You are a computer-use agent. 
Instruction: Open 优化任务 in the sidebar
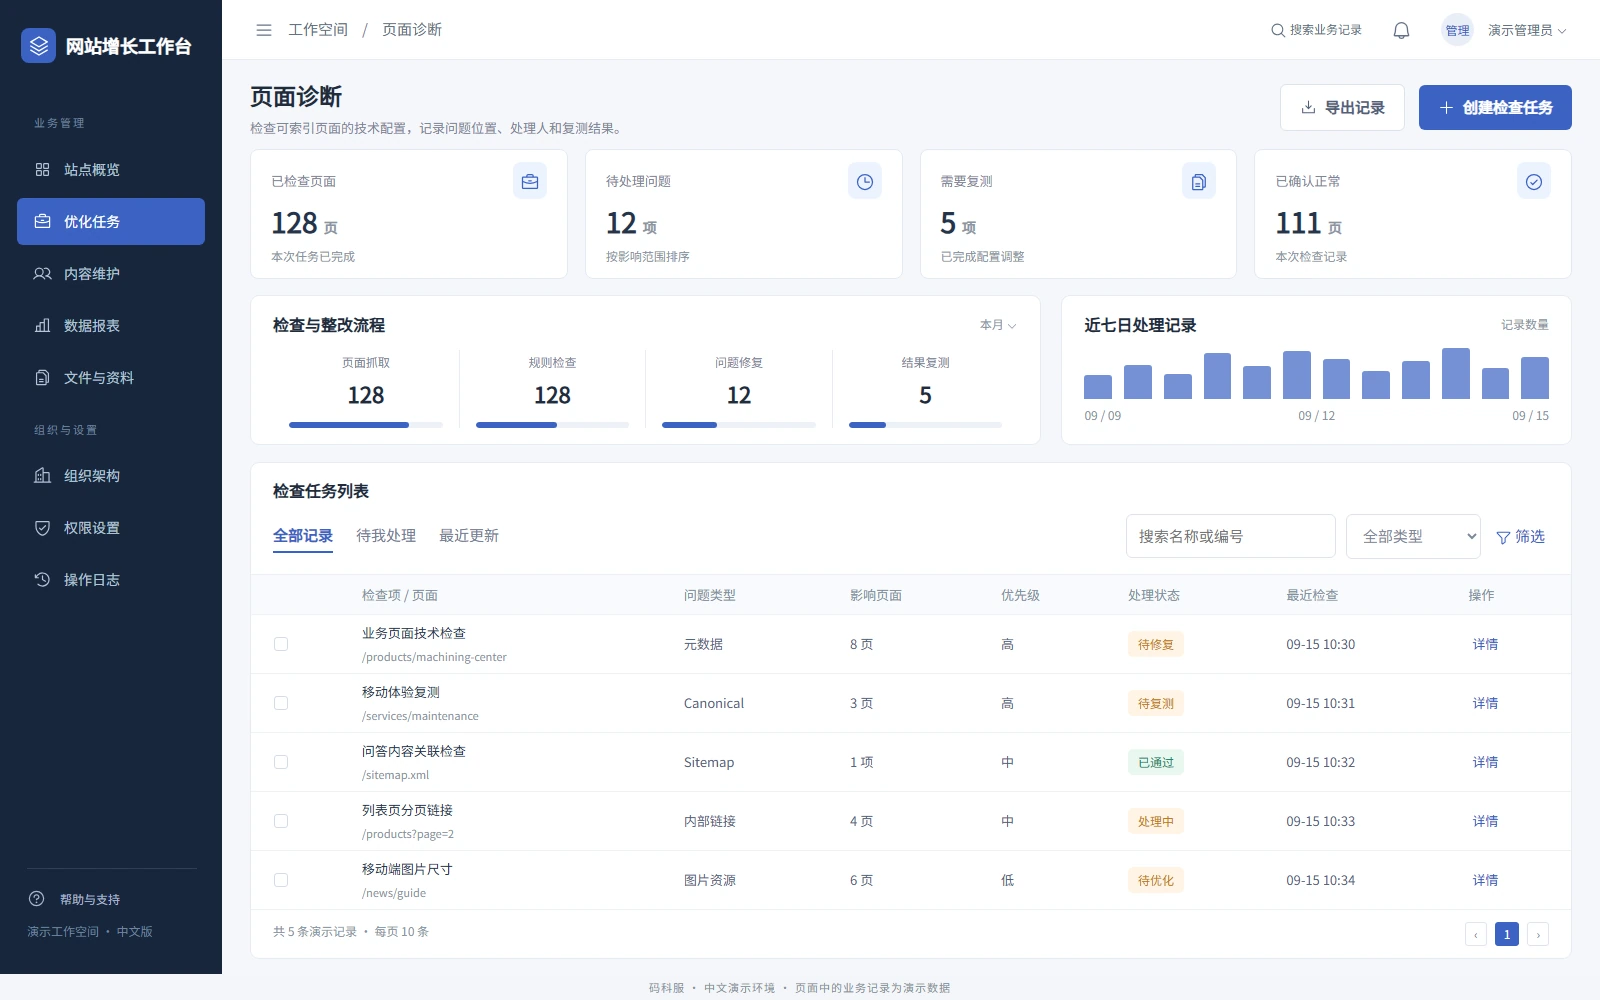(111, 222)
